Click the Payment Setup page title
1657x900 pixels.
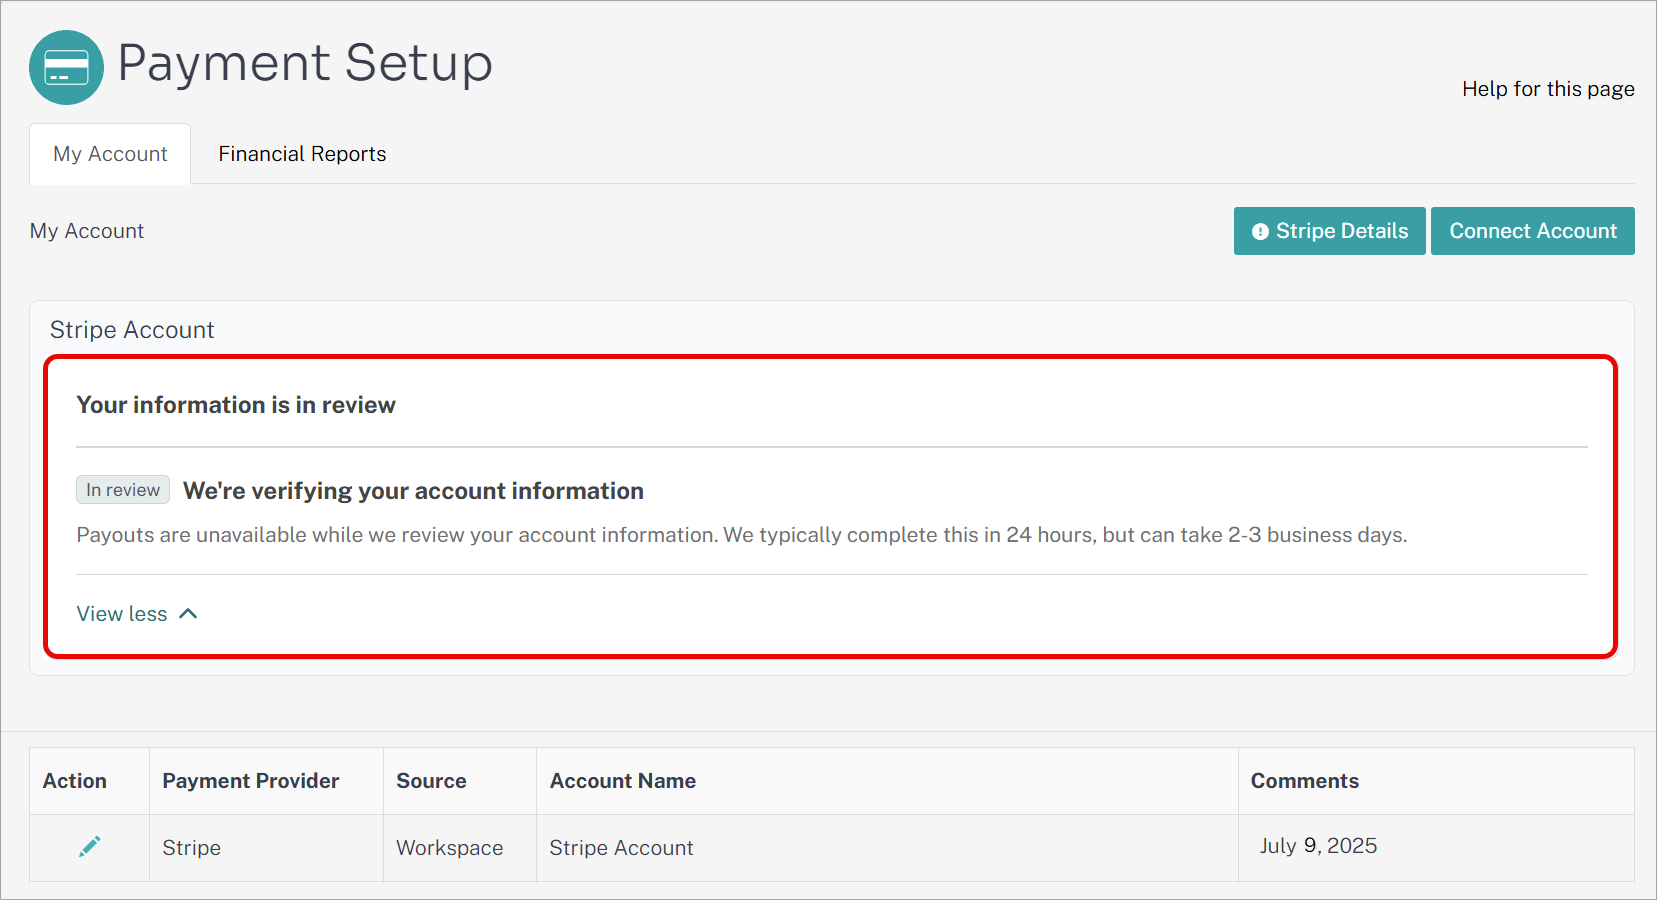[305, 63]
